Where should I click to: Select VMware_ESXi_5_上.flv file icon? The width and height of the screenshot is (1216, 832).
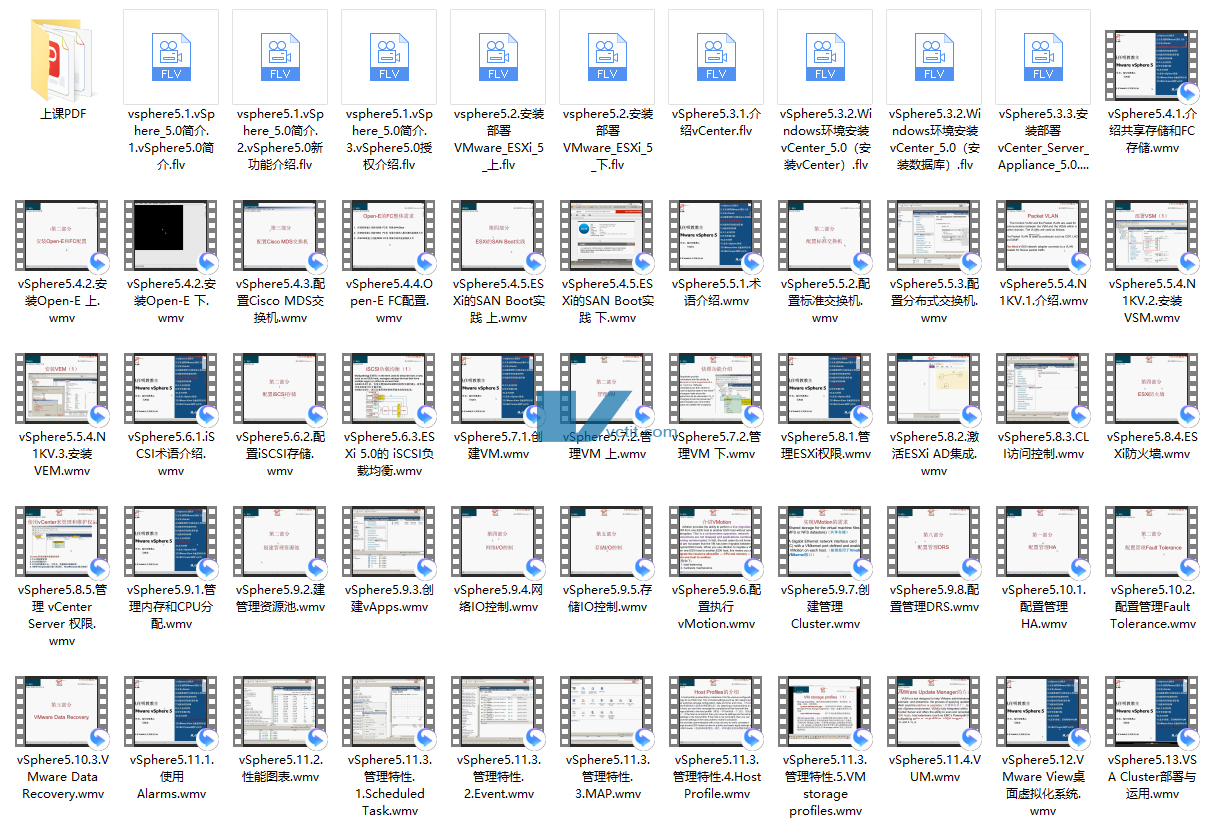click(x=498, y=56)
